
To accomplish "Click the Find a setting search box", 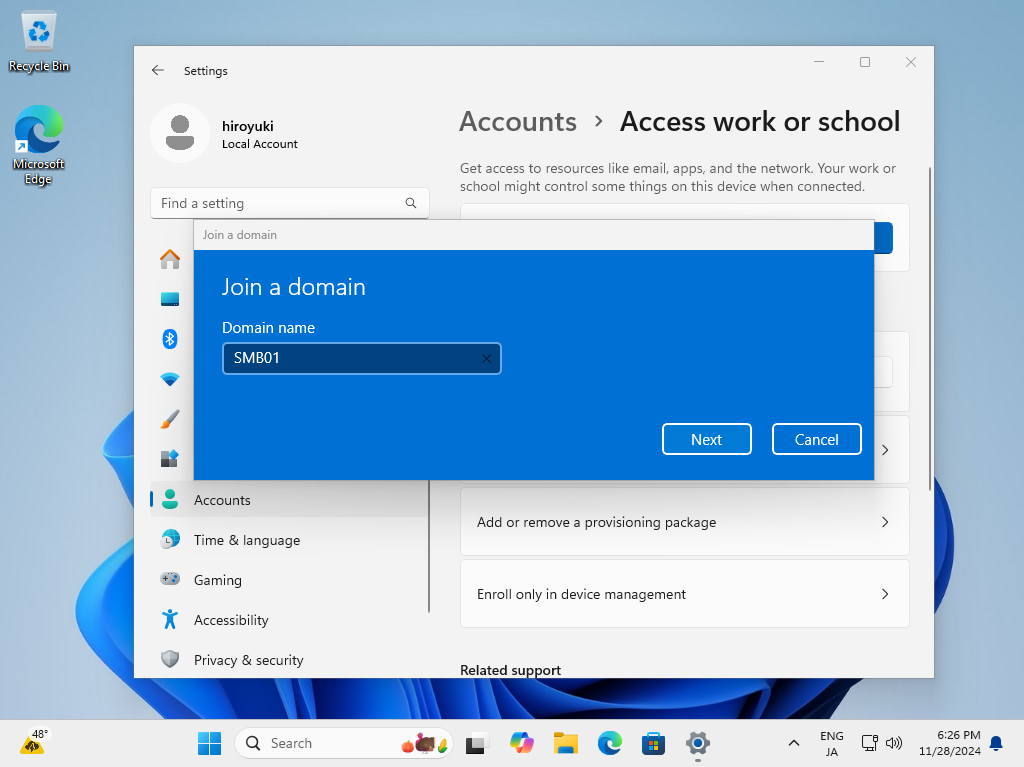I will pyautogui.click(x=280, y=203).
